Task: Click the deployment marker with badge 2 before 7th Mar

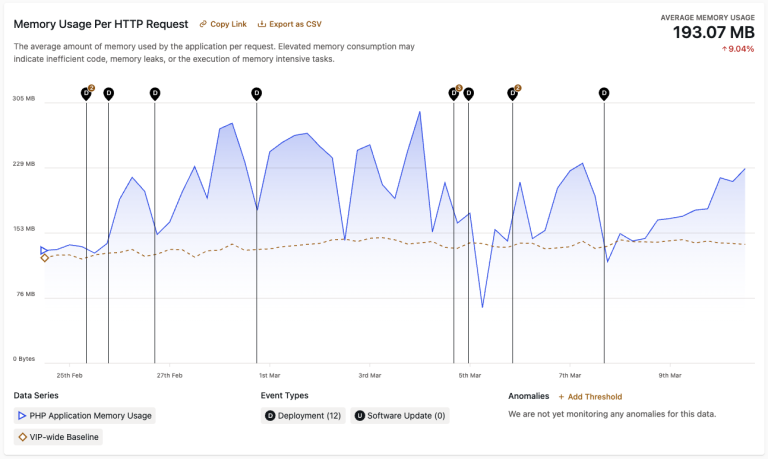Action: [513, 93]
